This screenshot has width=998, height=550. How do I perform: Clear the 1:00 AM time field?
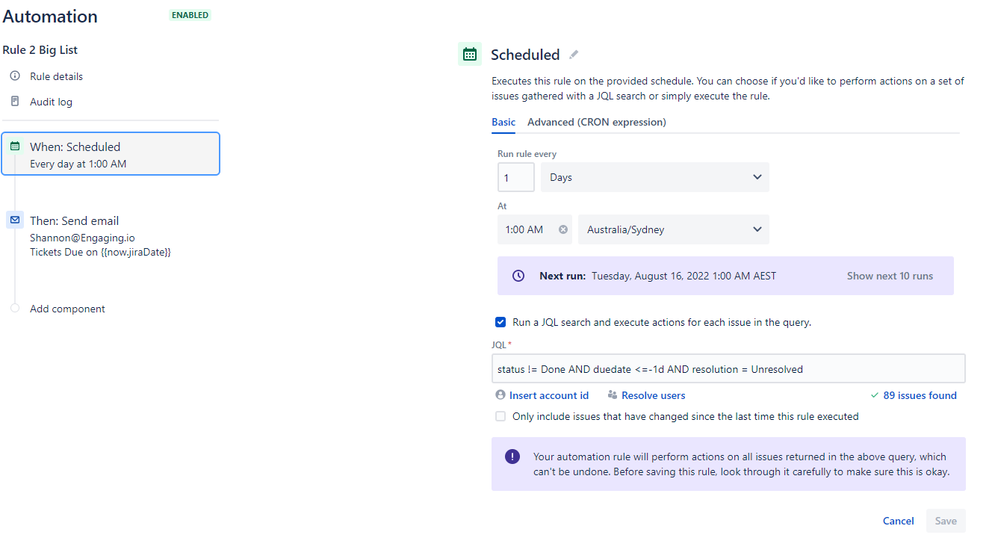(563, 230)
